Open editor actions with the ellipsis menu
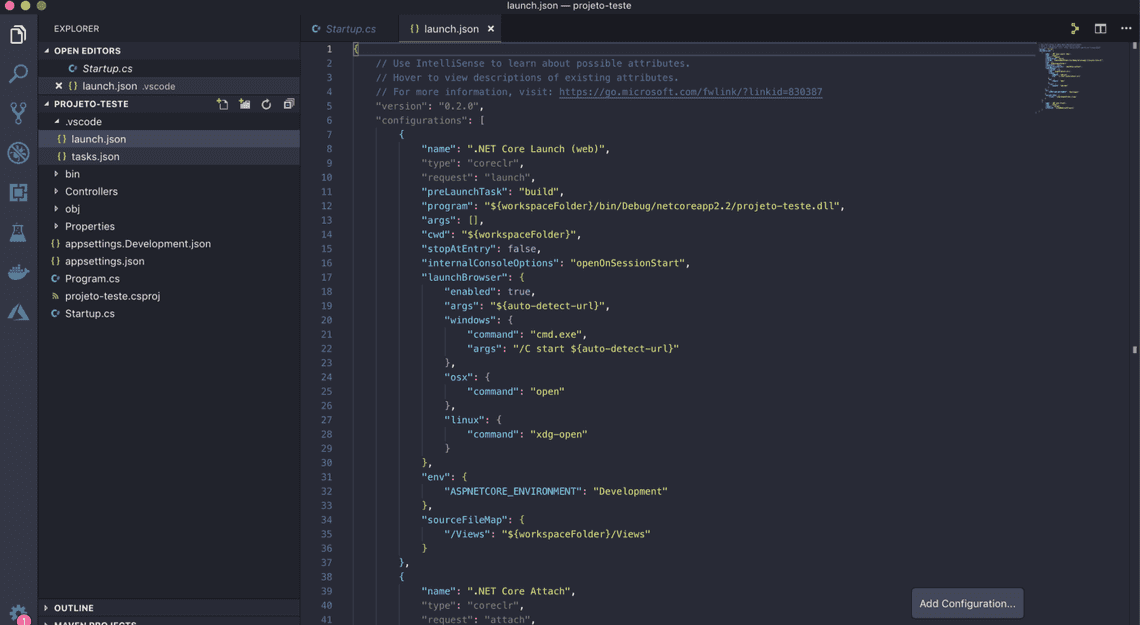The width and height of the screenshot is (1140, 625). [1126, 29]
